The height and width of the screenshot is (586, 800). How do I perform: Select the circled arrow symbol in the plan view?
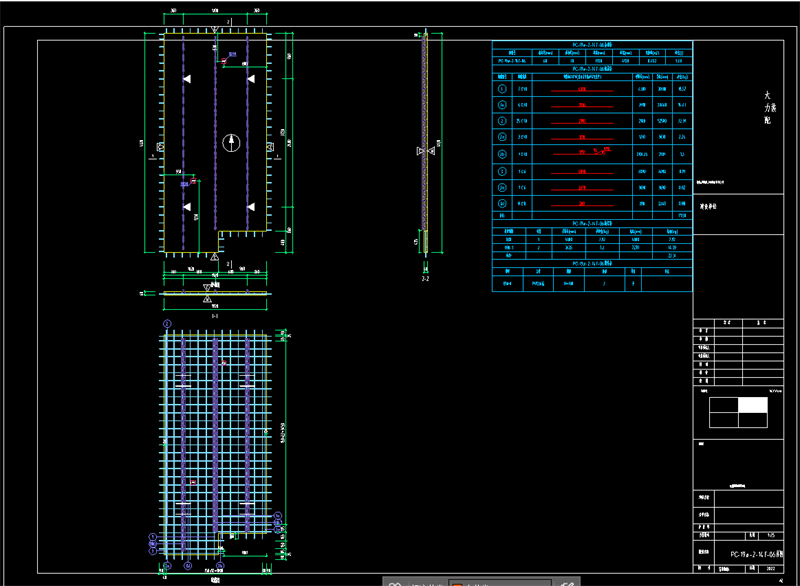[231, 142]
